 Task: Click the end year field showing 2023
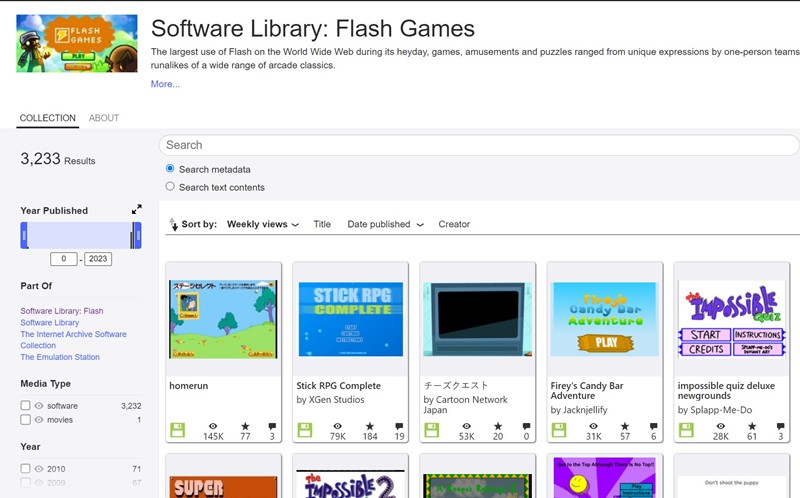[x=98, y=259]
